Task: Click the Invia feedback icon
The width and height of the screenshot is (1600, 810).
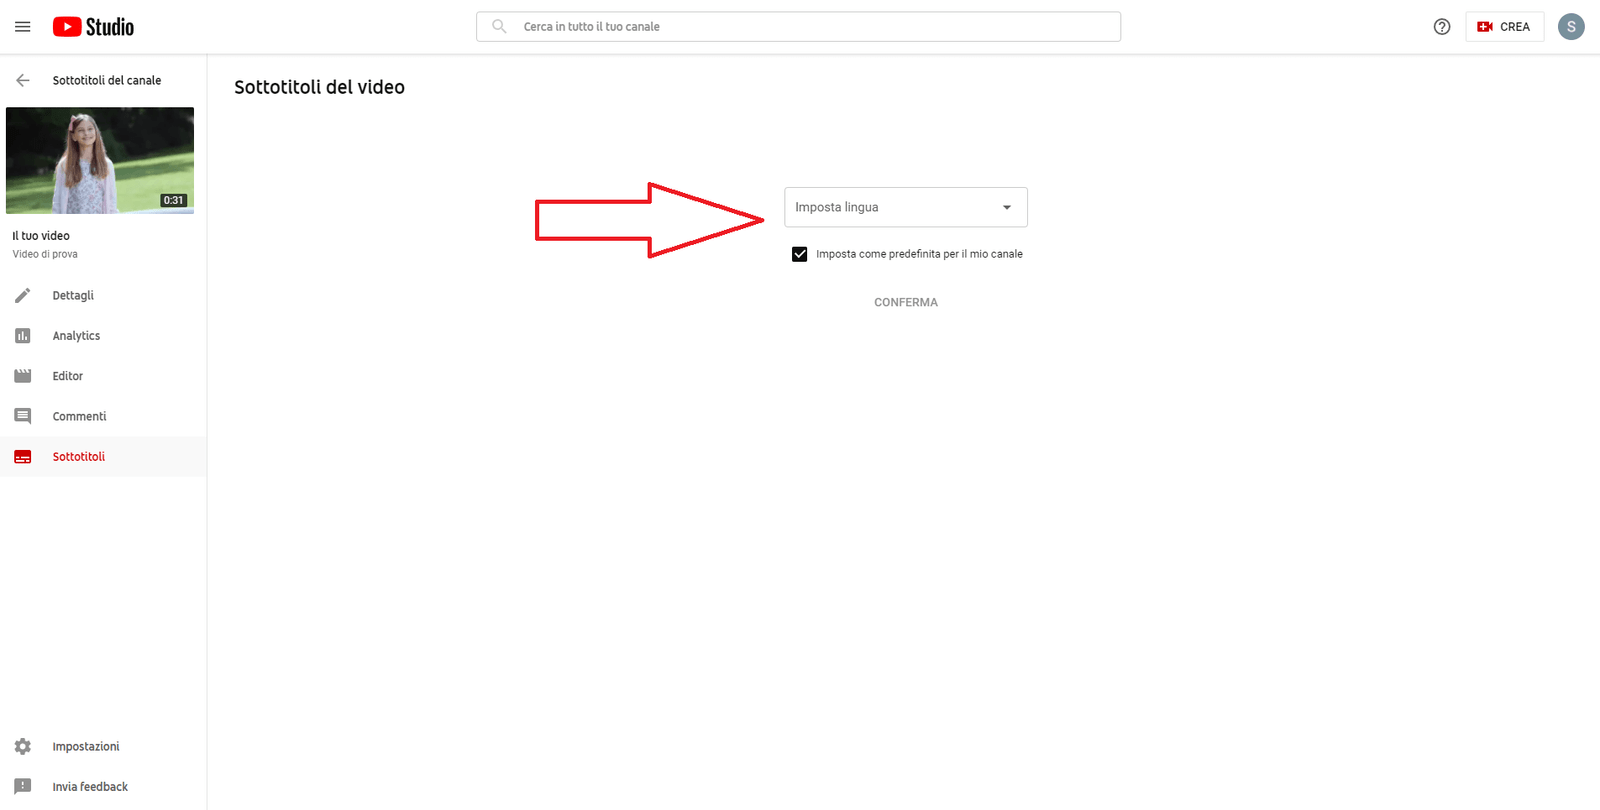Action: click(23, 787)
